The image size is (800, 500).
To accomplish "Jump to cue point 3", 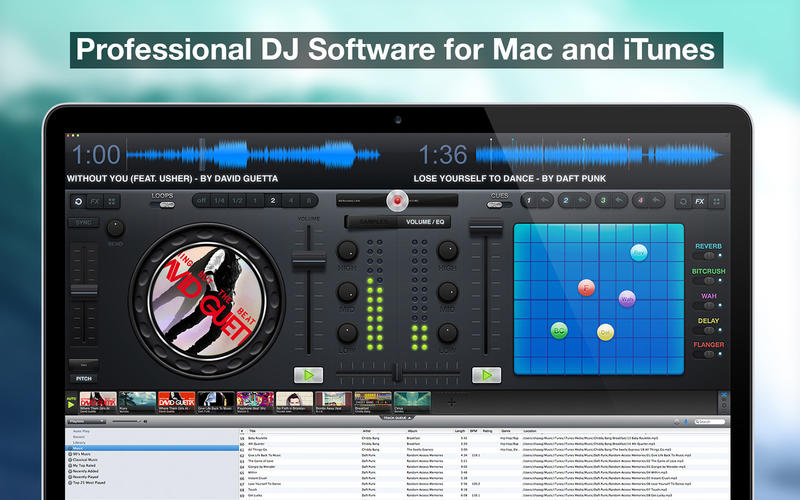I will tap(603, 201).
